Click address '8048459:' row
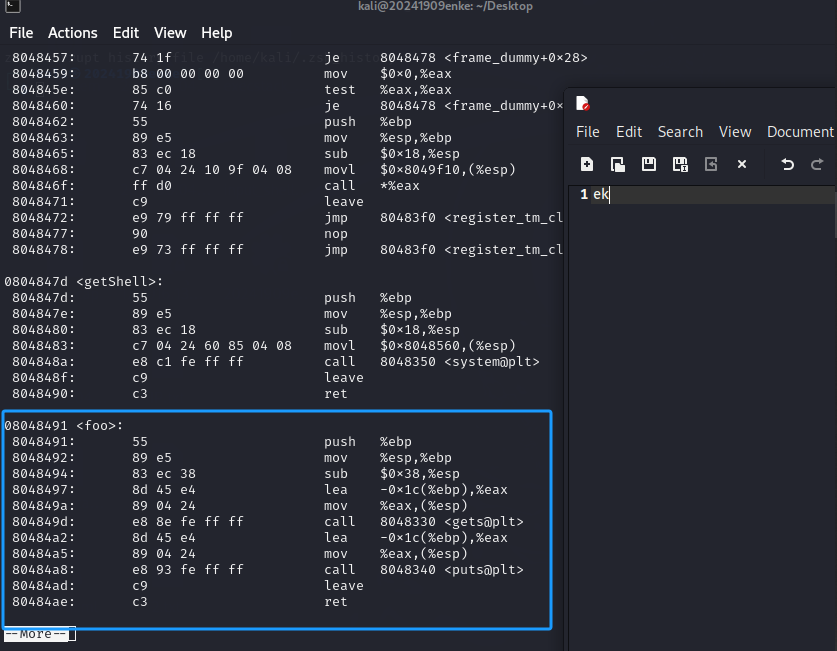The height and width of the screenshot is (651, 837). [x=44, y=74]
